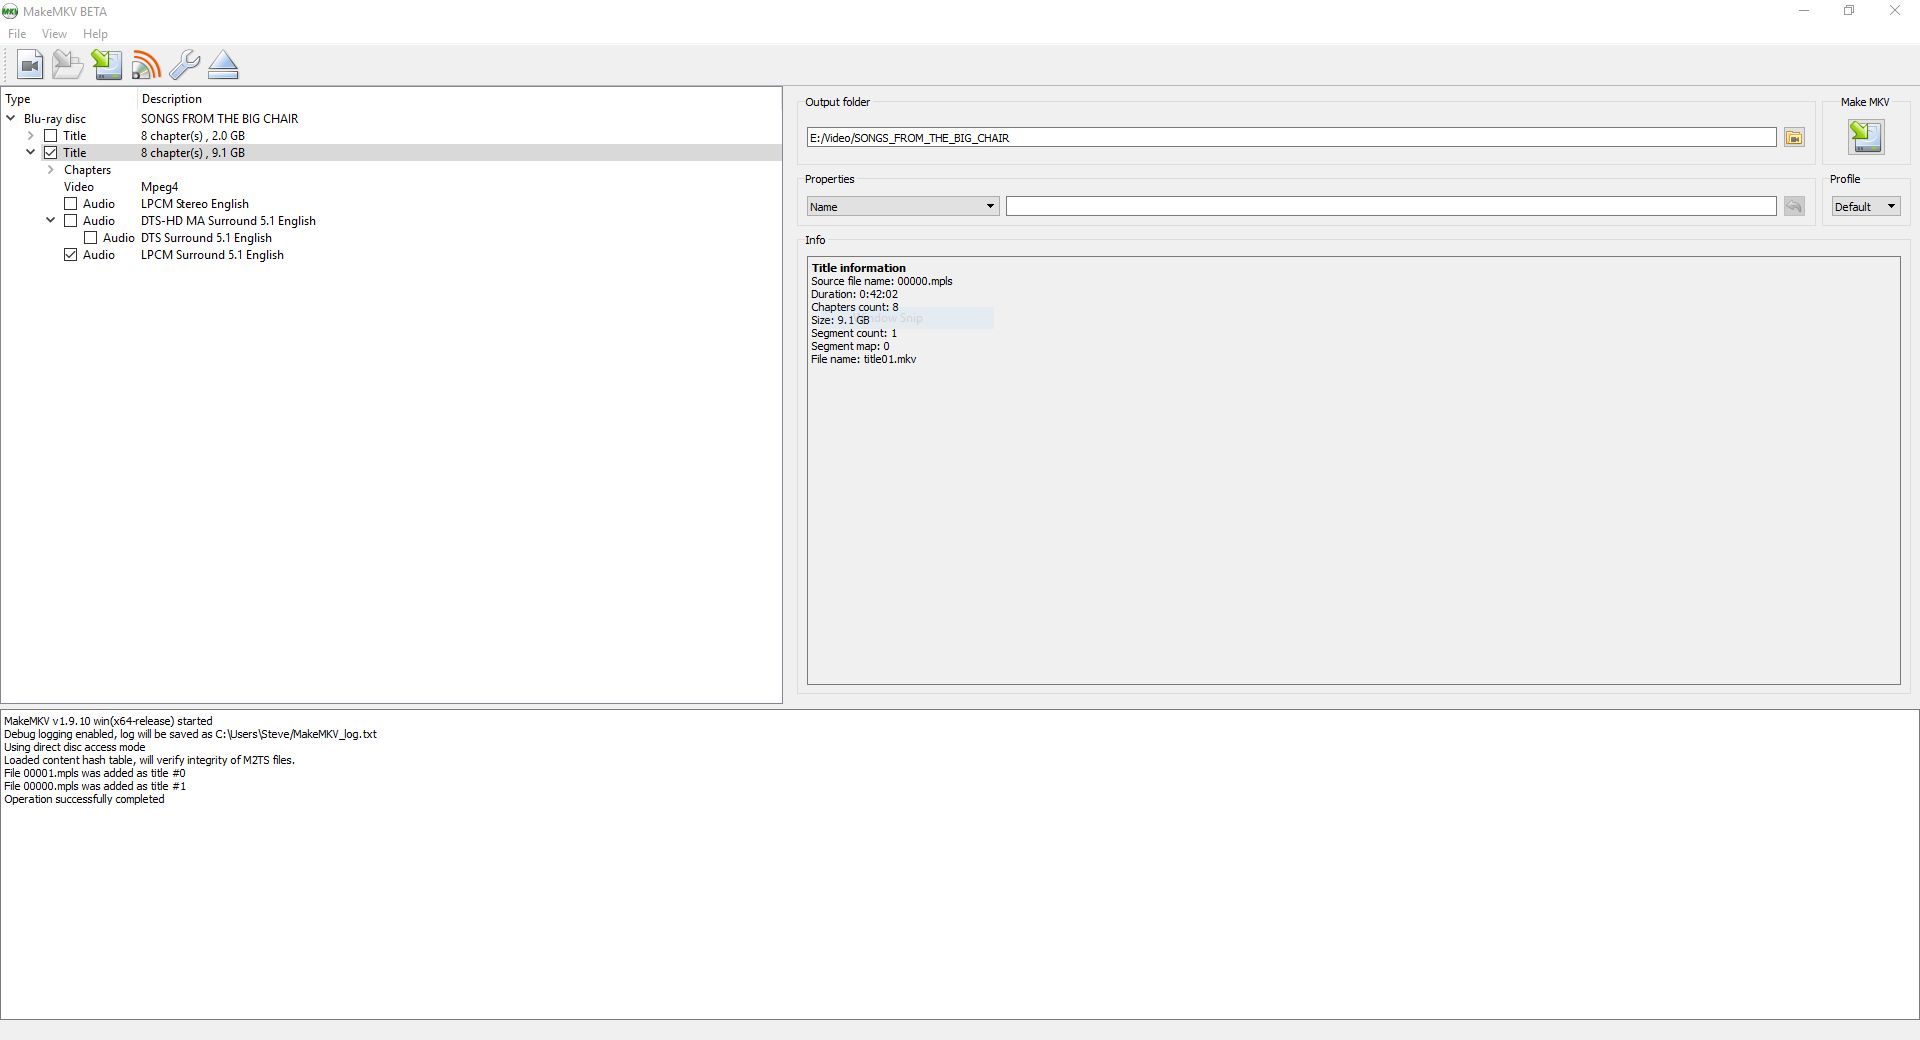The height and width of the screenshot is (1040, 1920).
Task: Click the Save selected titles toolbar icon
Action: 107,65
